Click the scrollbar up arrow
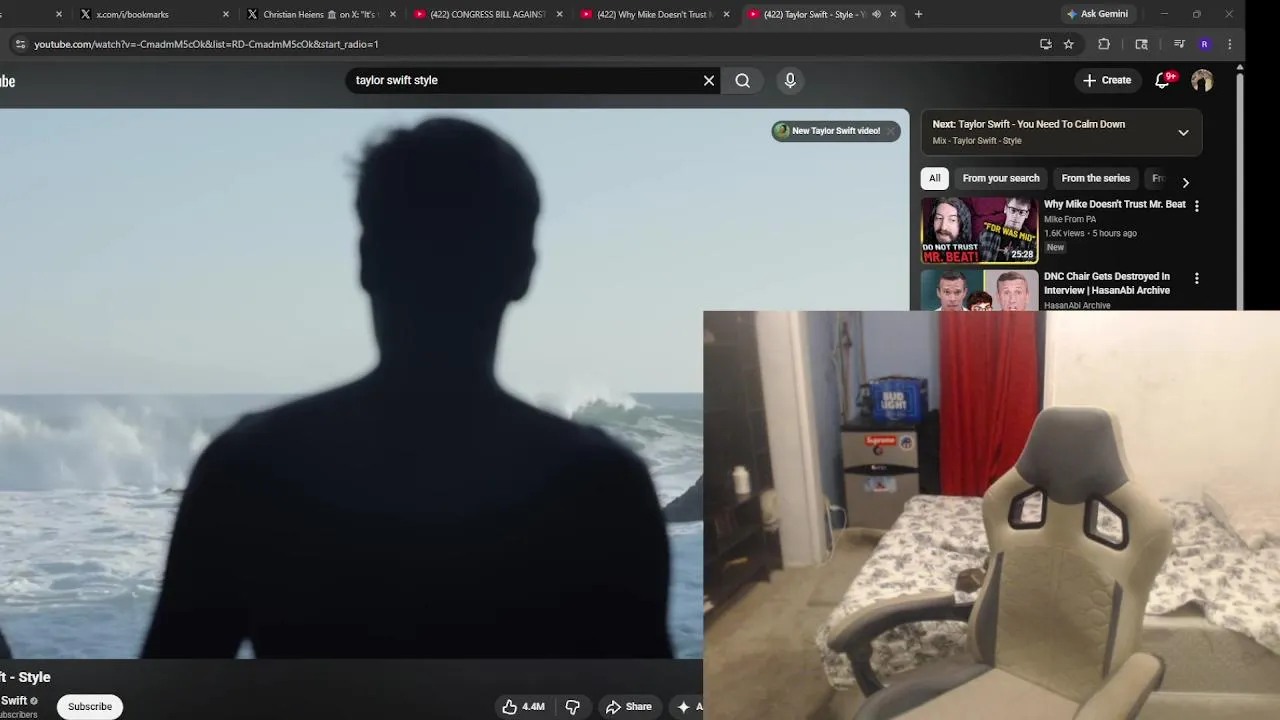This screenshot has width=1280, height=720. (1240, 67)
